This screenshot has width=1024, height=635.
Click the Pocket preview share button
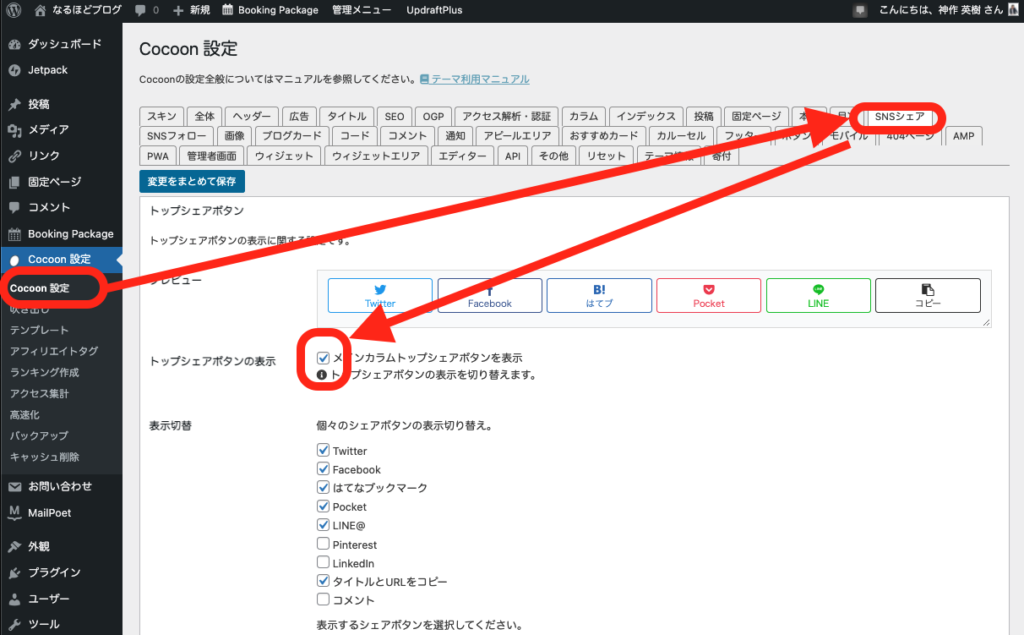[709, 295]
